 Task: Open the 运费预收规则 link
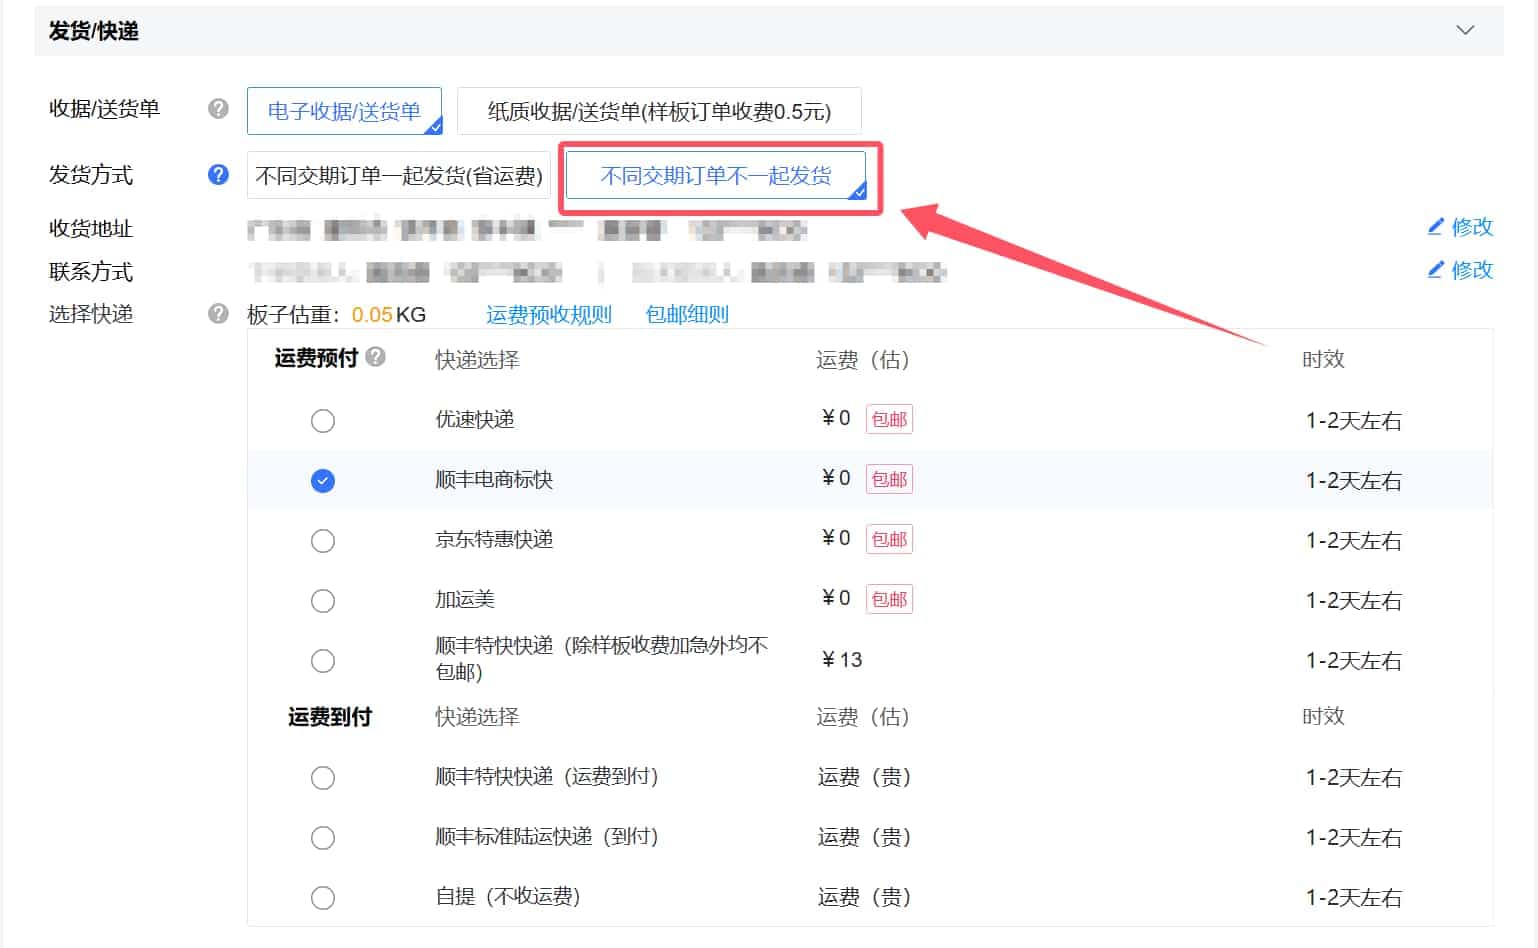click(x=548, y=313)
